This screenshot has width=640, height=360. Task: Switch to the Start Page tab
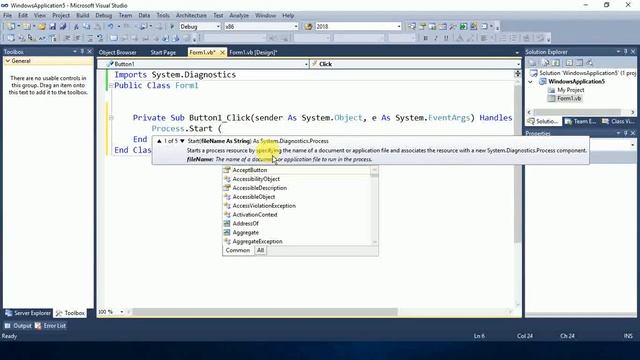[x=163, y=52]
